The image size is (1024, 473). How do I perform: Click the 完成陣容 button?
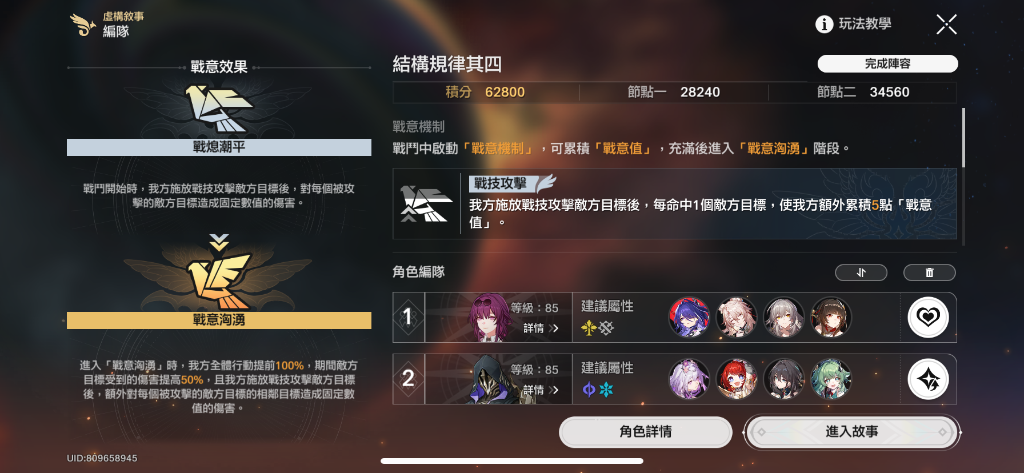(x=888, y=63)
